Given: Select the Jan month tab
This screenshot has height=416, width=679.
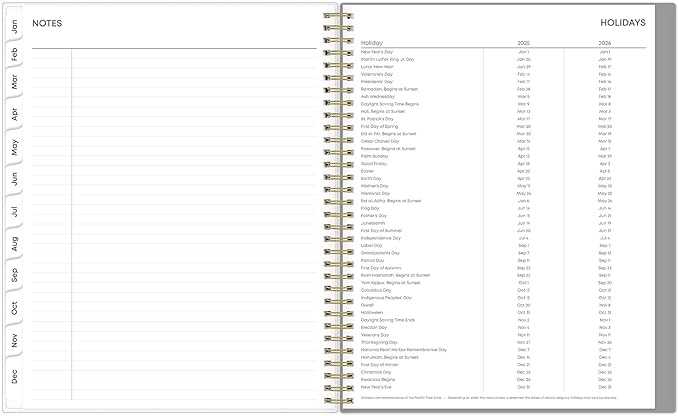Looking at the screenshot, I should [14, 27].
